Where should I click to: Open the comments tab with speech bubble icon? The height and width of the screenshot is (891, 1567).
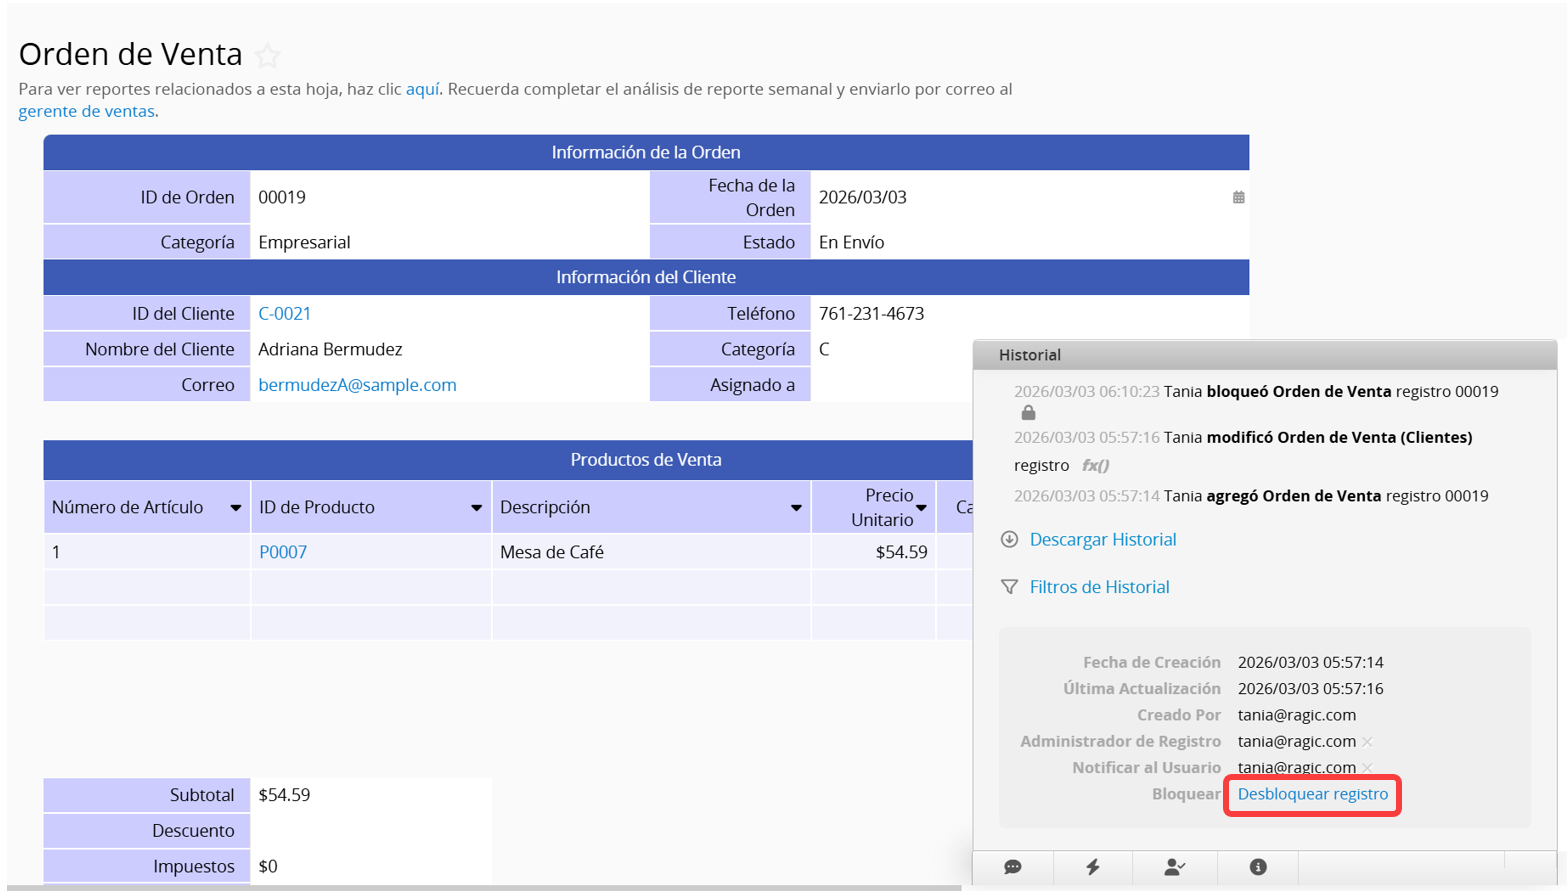(1012, 867)
